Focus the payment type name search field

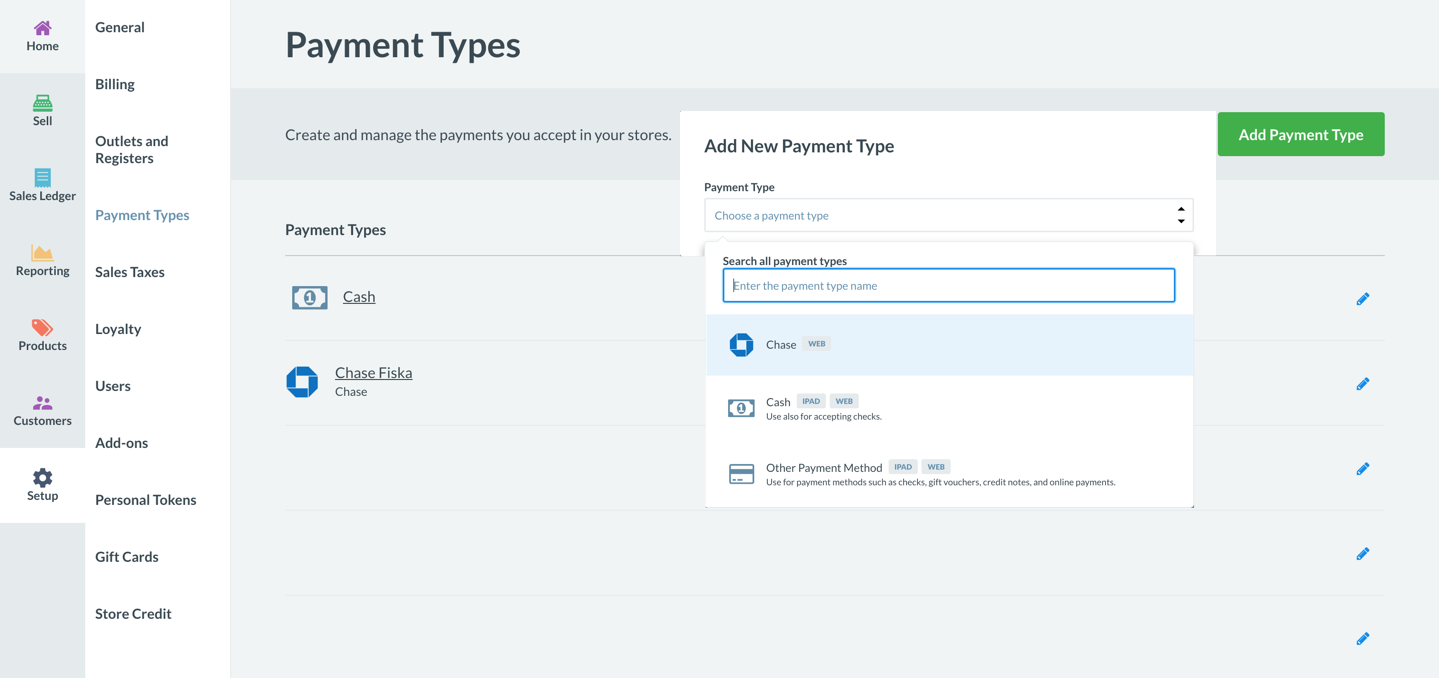click(948, 286)
